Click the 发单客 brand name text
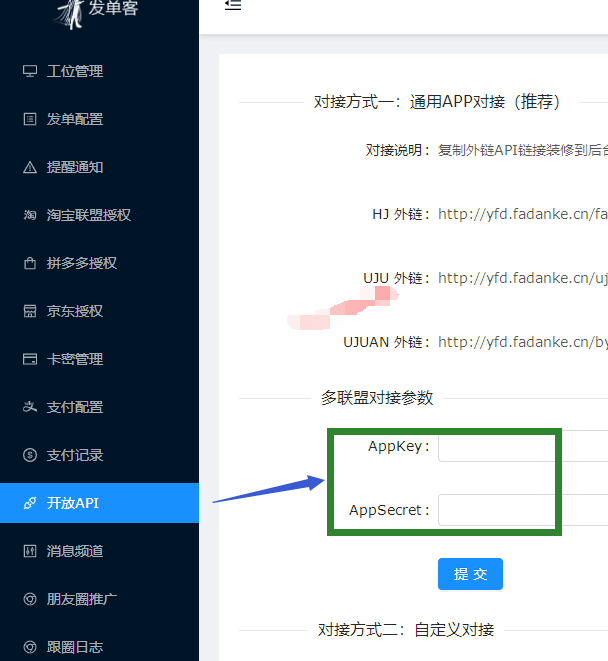This screenshot has height=661, width=608. coord(113,8)
